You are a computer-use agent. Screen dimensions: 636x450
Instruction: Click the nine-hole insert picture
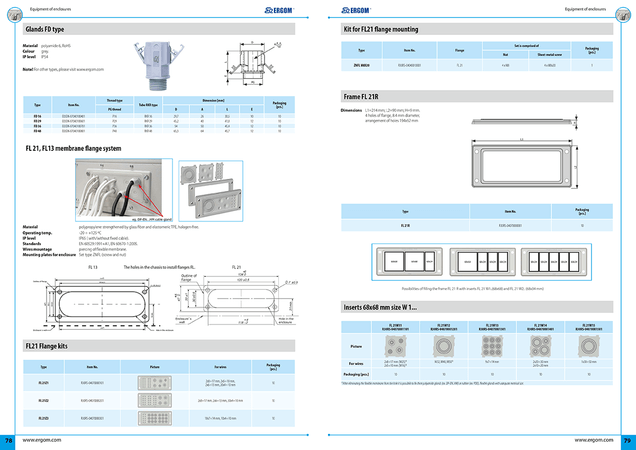click(492, 346)
